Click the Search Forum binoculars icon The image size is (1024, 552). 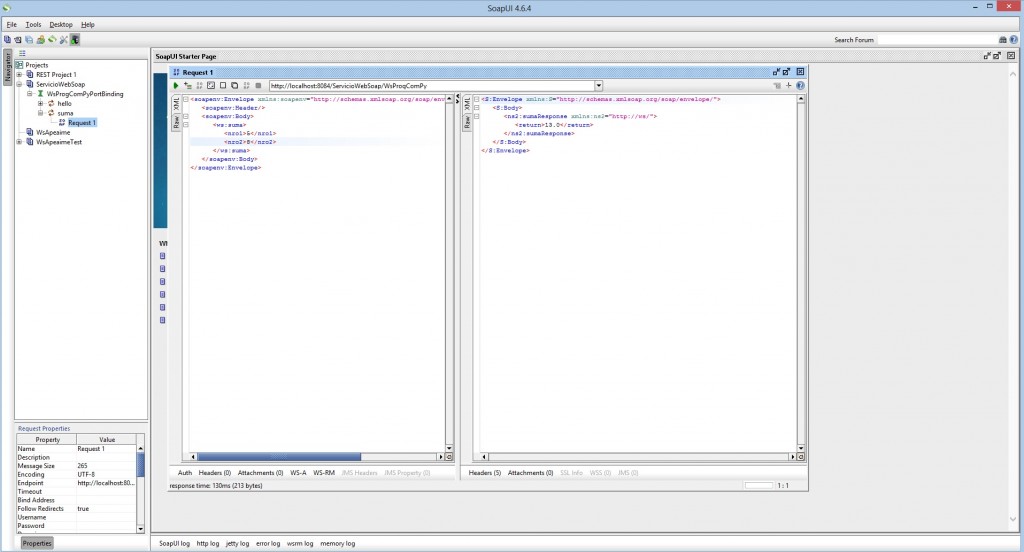1002,40
